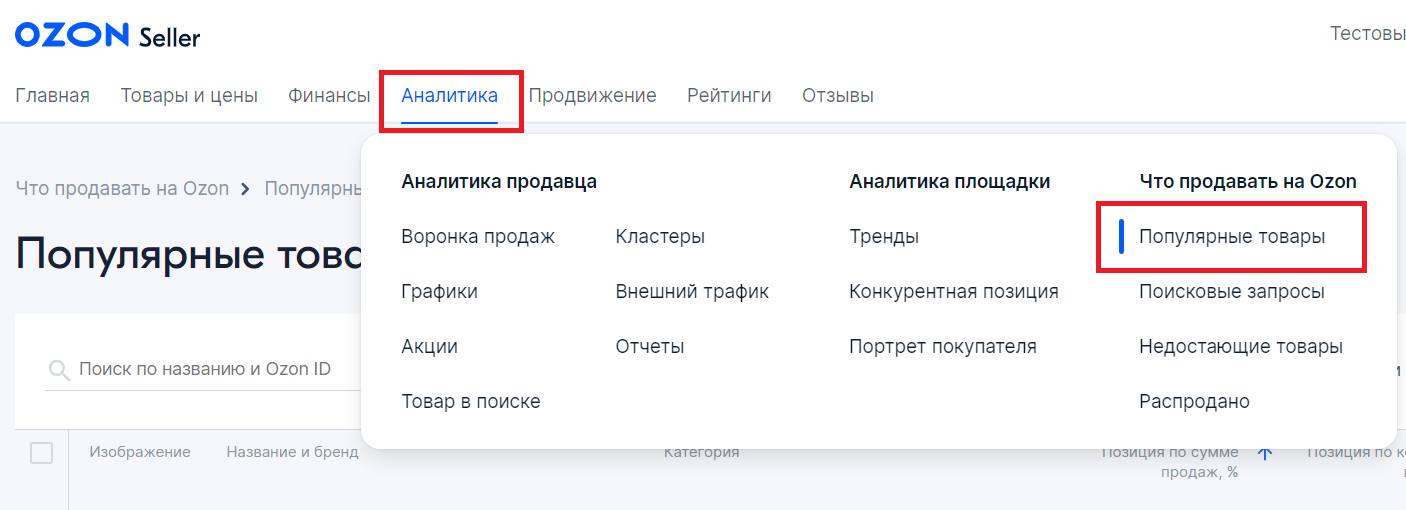
Task: Open the Главная tab
Action: [x=53, y=96]
